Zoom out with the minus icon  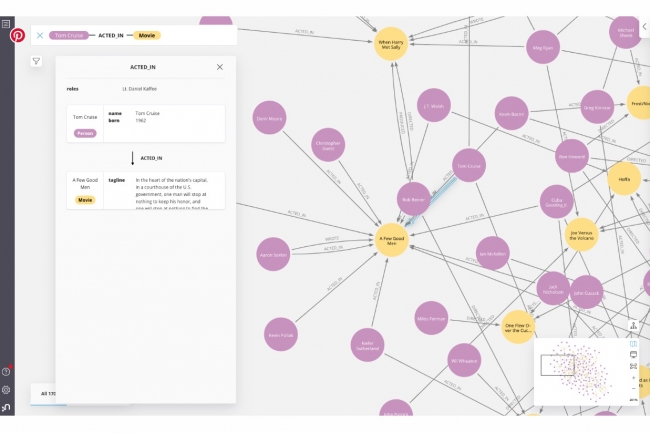tap(633, 388)
